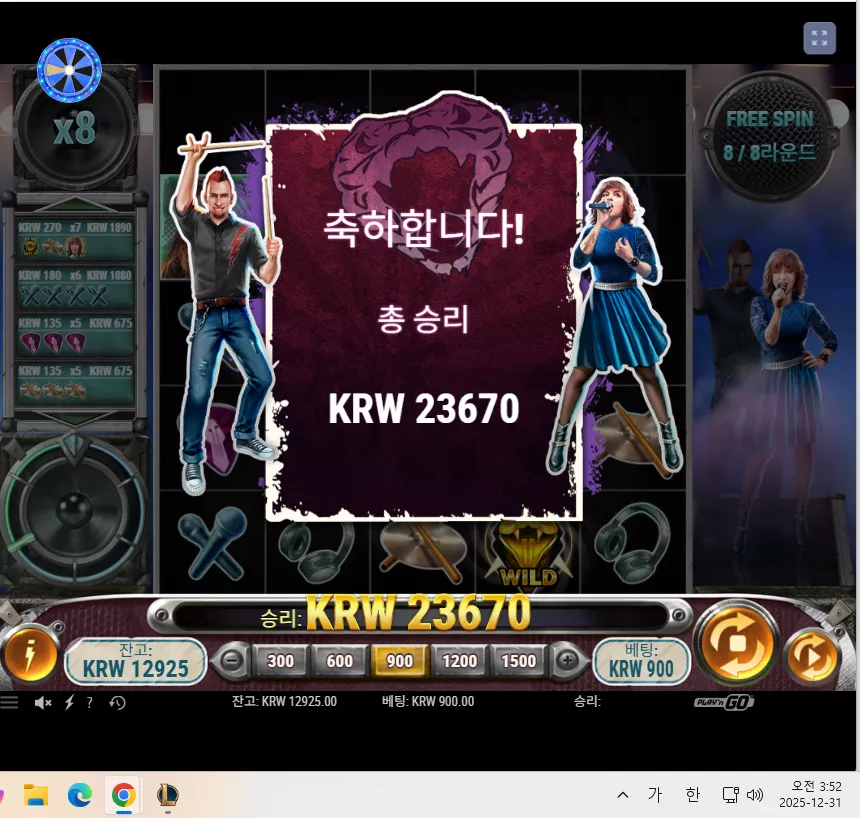Select the 600 bet level

click(340, 661)
